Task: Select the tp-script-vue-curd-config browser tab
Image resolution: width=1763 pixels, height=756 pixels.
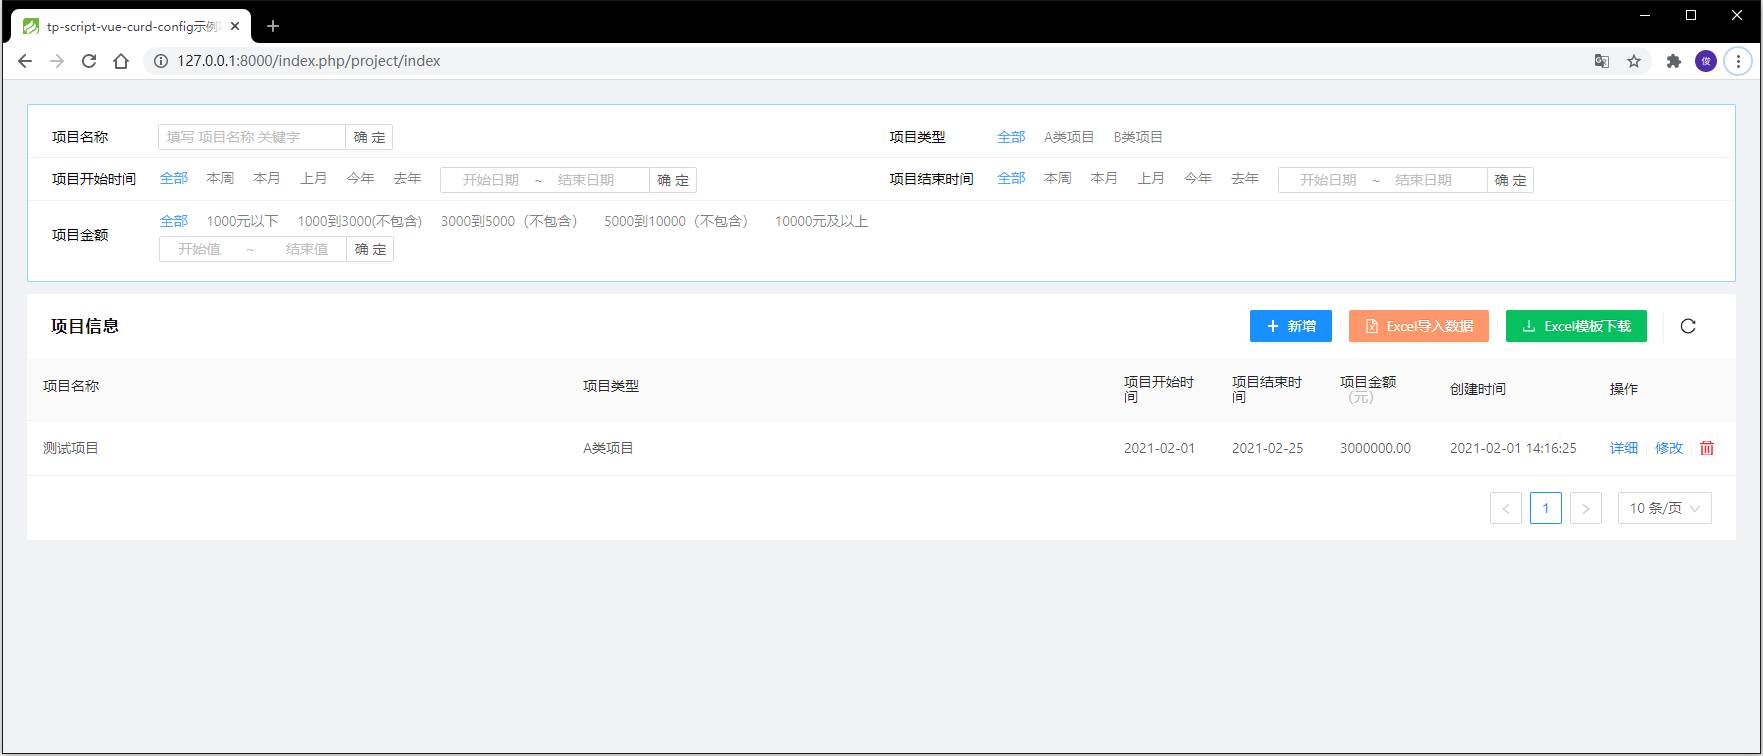Action: (x=130, y=26)
